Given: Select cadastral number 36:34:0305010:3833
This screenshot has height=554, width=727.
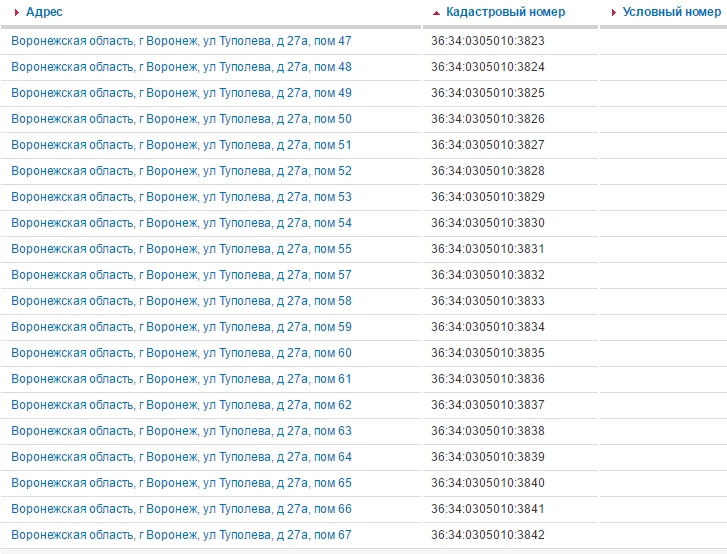Looking at the screenshot, I should pos(488,300).
